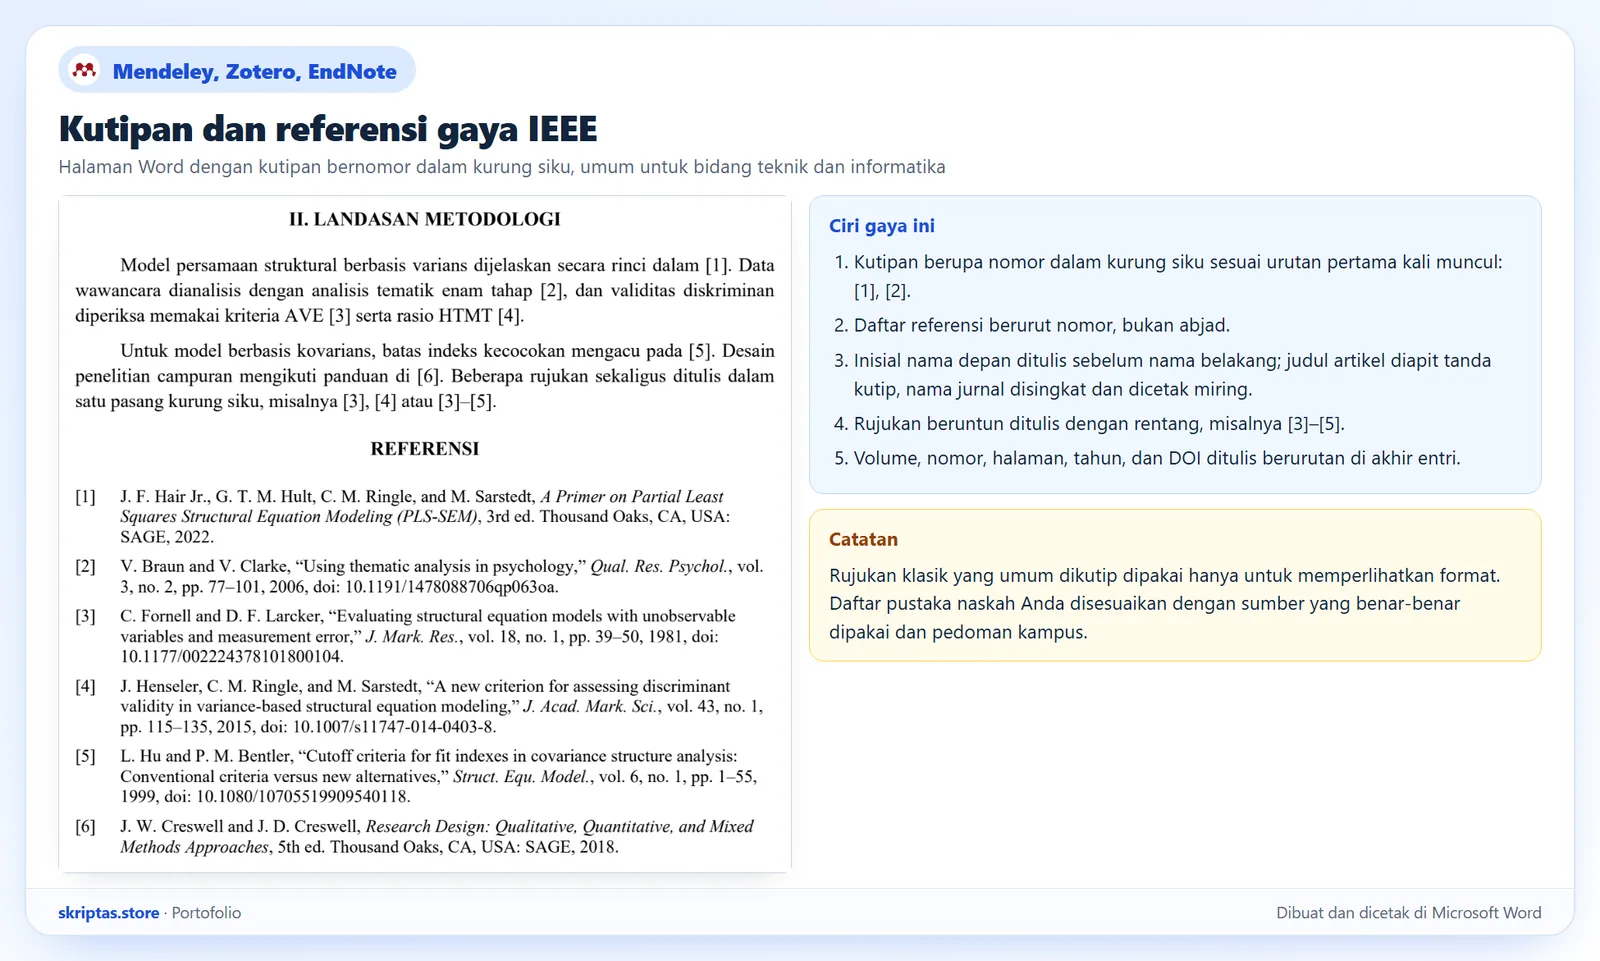
Task: Click the DOI 10.1177/002224378101800104 in reference 3
Action: click(232, 657)
